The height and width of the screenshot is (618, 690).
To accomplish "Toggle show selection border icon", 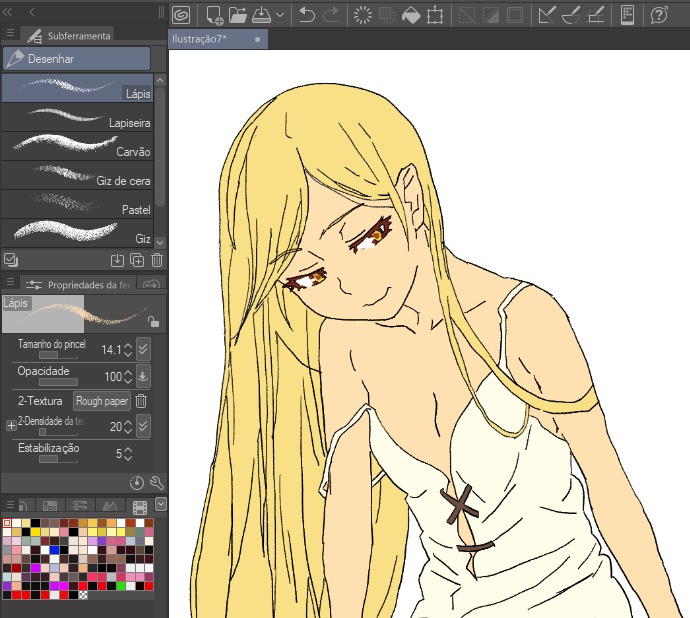I will pyautogui.click(x=515, y=15).
